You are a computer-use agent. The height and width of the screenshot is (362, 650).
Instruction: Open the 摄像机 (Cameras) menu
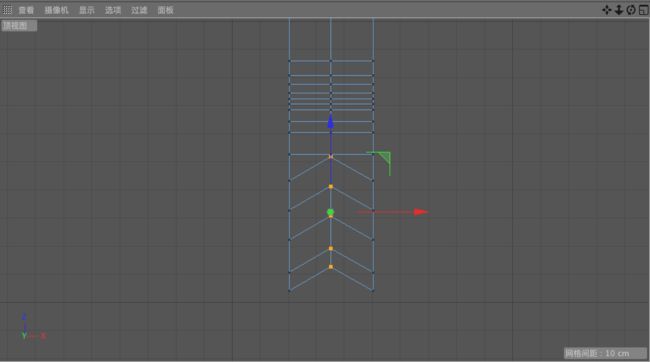pyautogui.click(x=56, y=10)
